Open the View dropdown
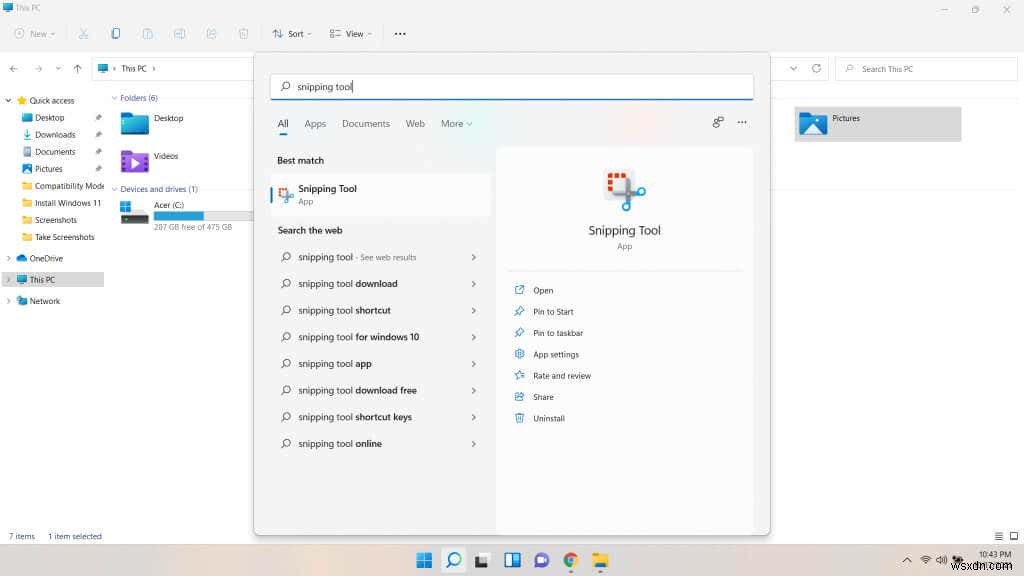 coord(349,33)
